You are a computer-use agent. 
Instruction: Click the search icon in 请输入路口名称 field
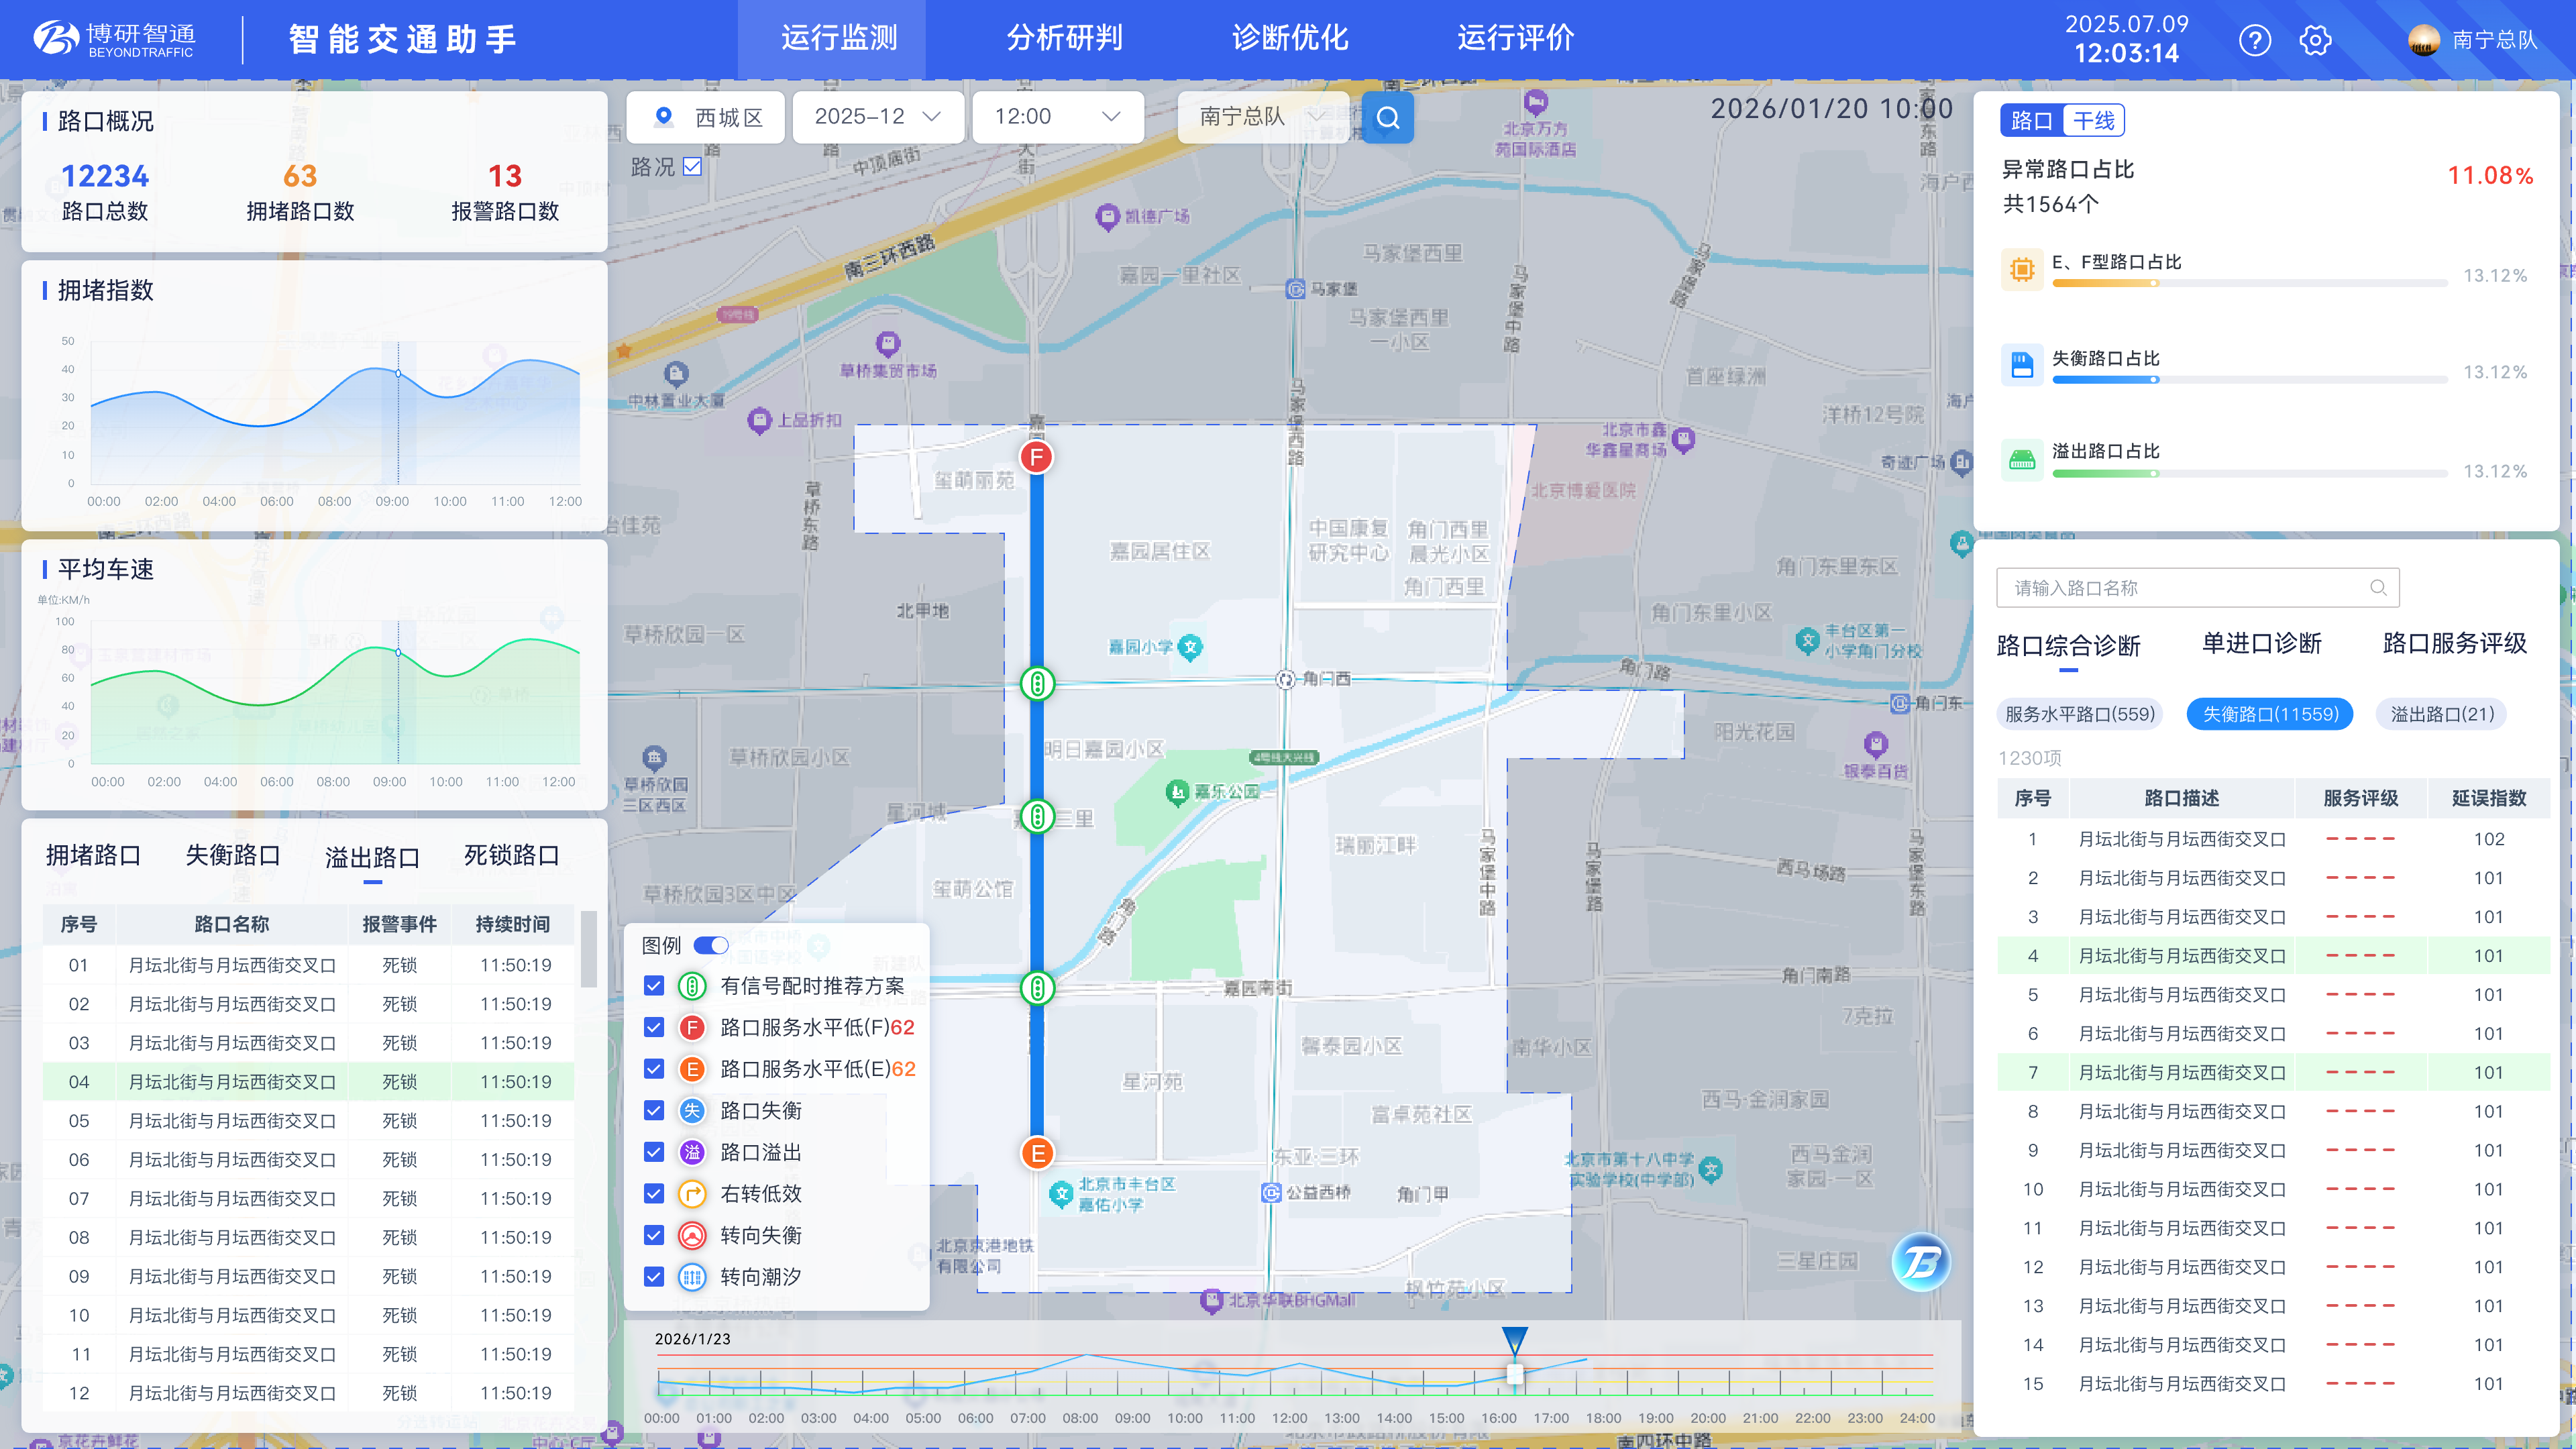(x=2378, y=588)
